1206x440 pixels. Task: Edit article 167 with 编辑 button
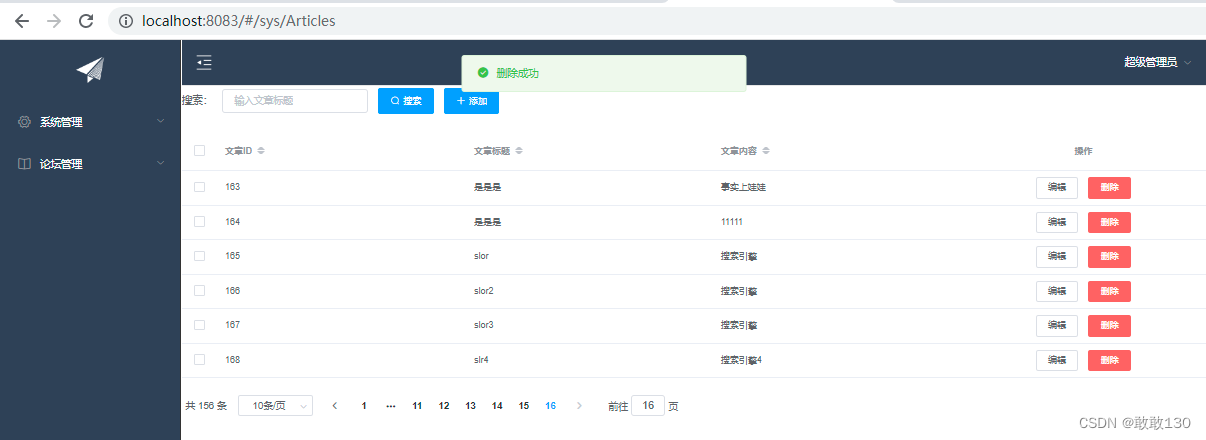tap(1057, 326)
